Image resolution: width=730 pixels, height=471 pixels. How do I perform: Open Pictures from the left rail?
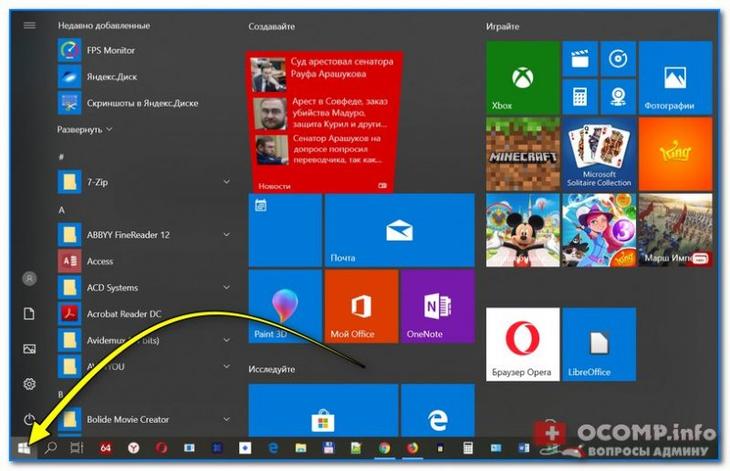pyautogui.click(x=29, y=349)
